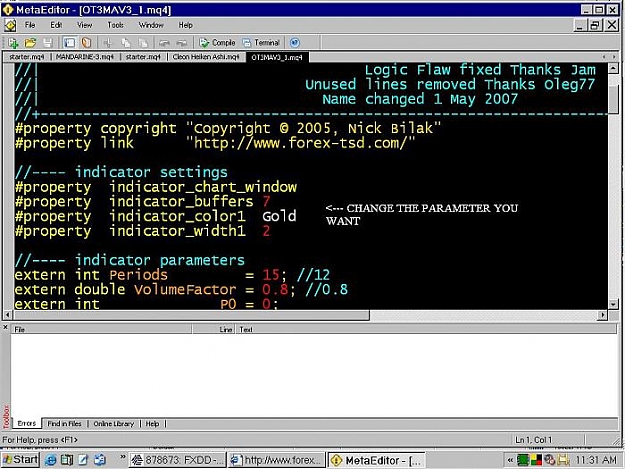Toggle the Navigator panel icon
The width and height of the screenshot is (625, 469).
point(69,43)
